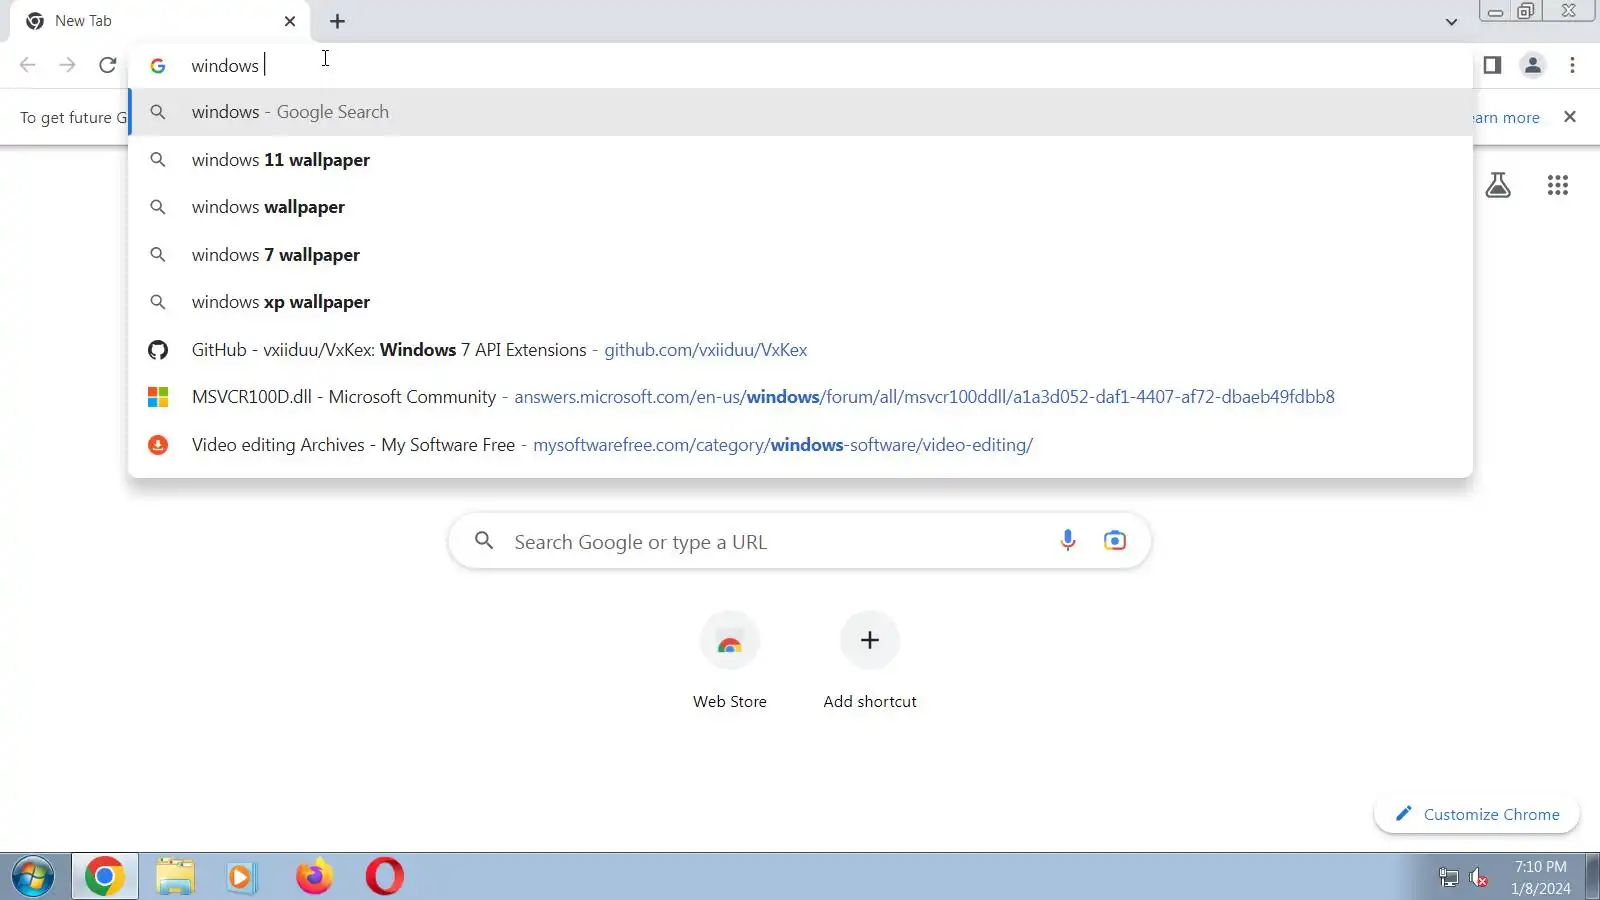
Task: Open Chrome's three-dot menu
Action: [1572, 65]
